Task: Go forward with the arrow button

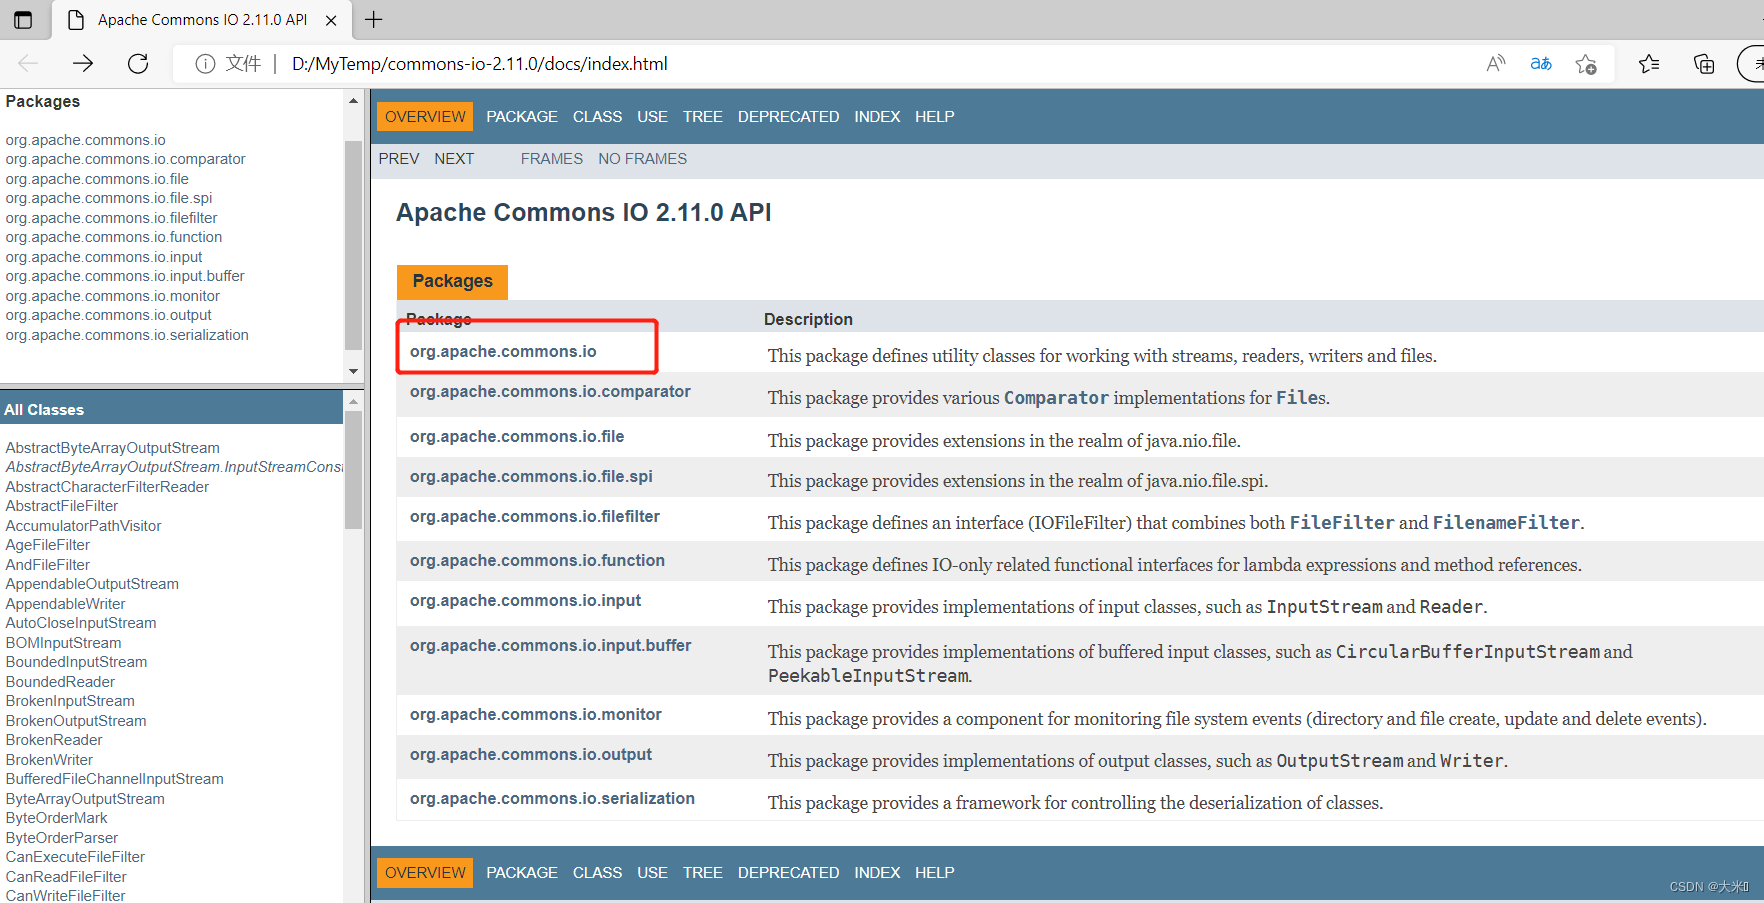Action: click(83, 64)
